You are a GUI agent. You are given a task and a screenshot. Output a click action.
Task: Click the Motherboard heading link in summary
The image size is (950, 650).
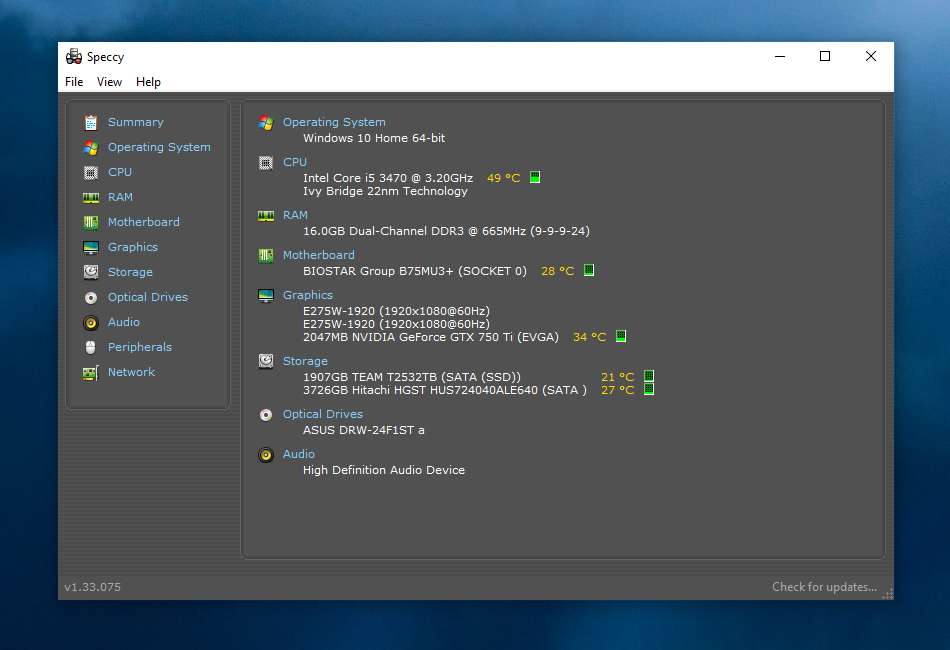point(319,255)
